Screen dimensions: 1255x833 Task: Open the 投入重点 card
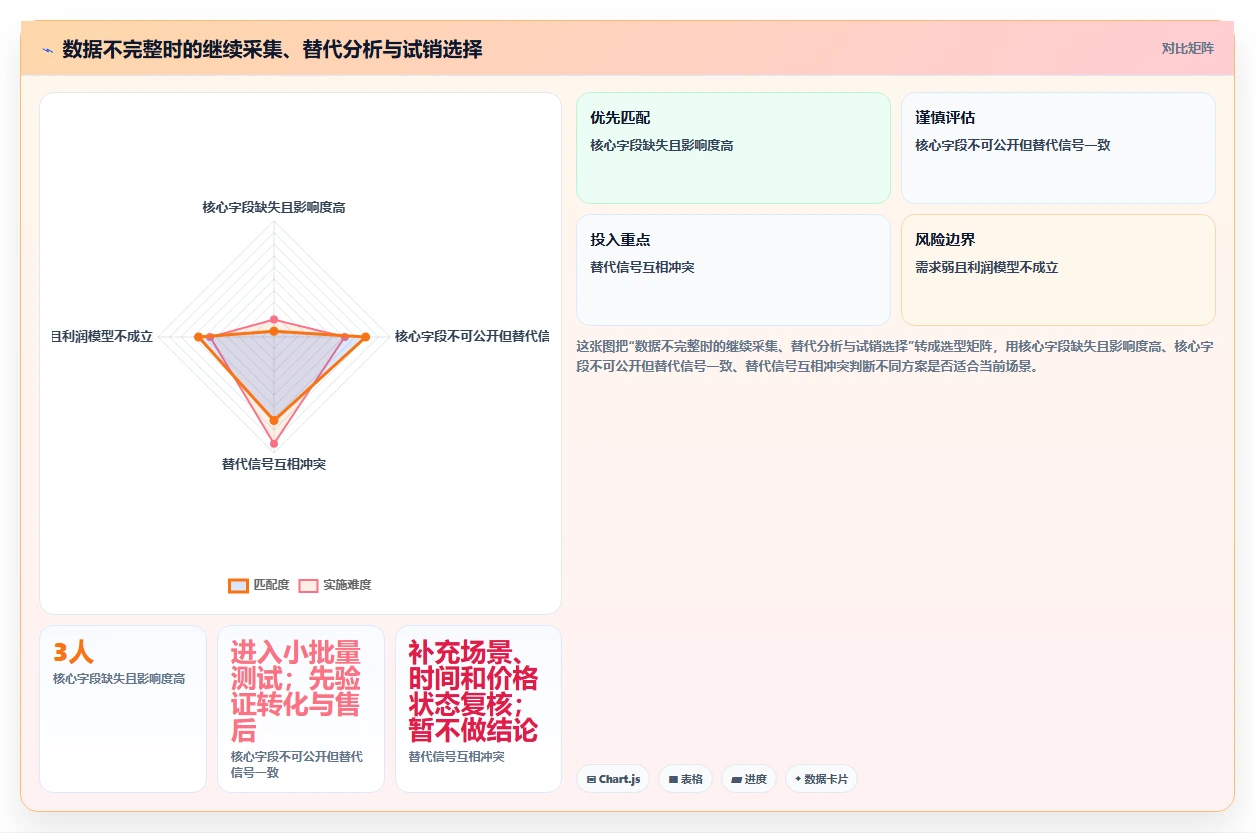coord(733,270)
